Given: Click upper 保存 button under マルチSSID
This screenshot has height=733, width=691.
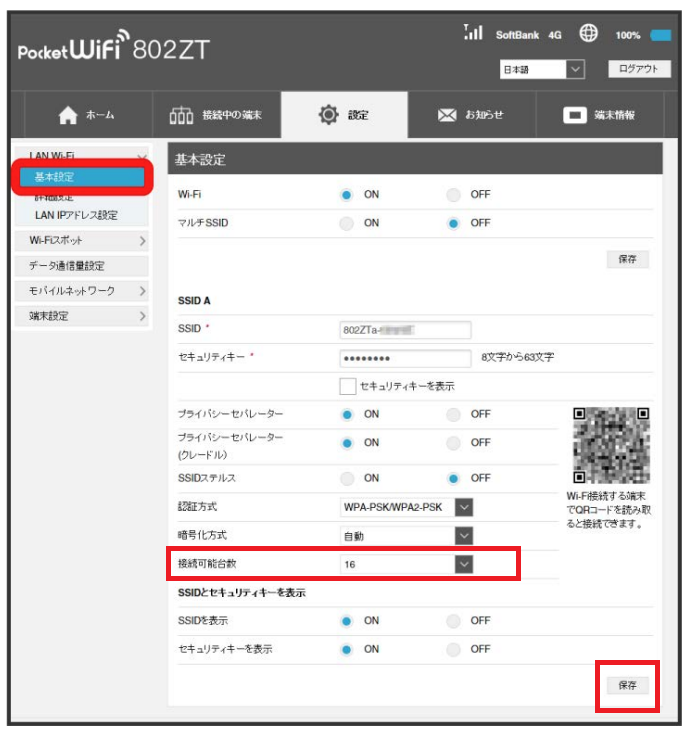Looking at the screenshot, I should click(627, 259).
